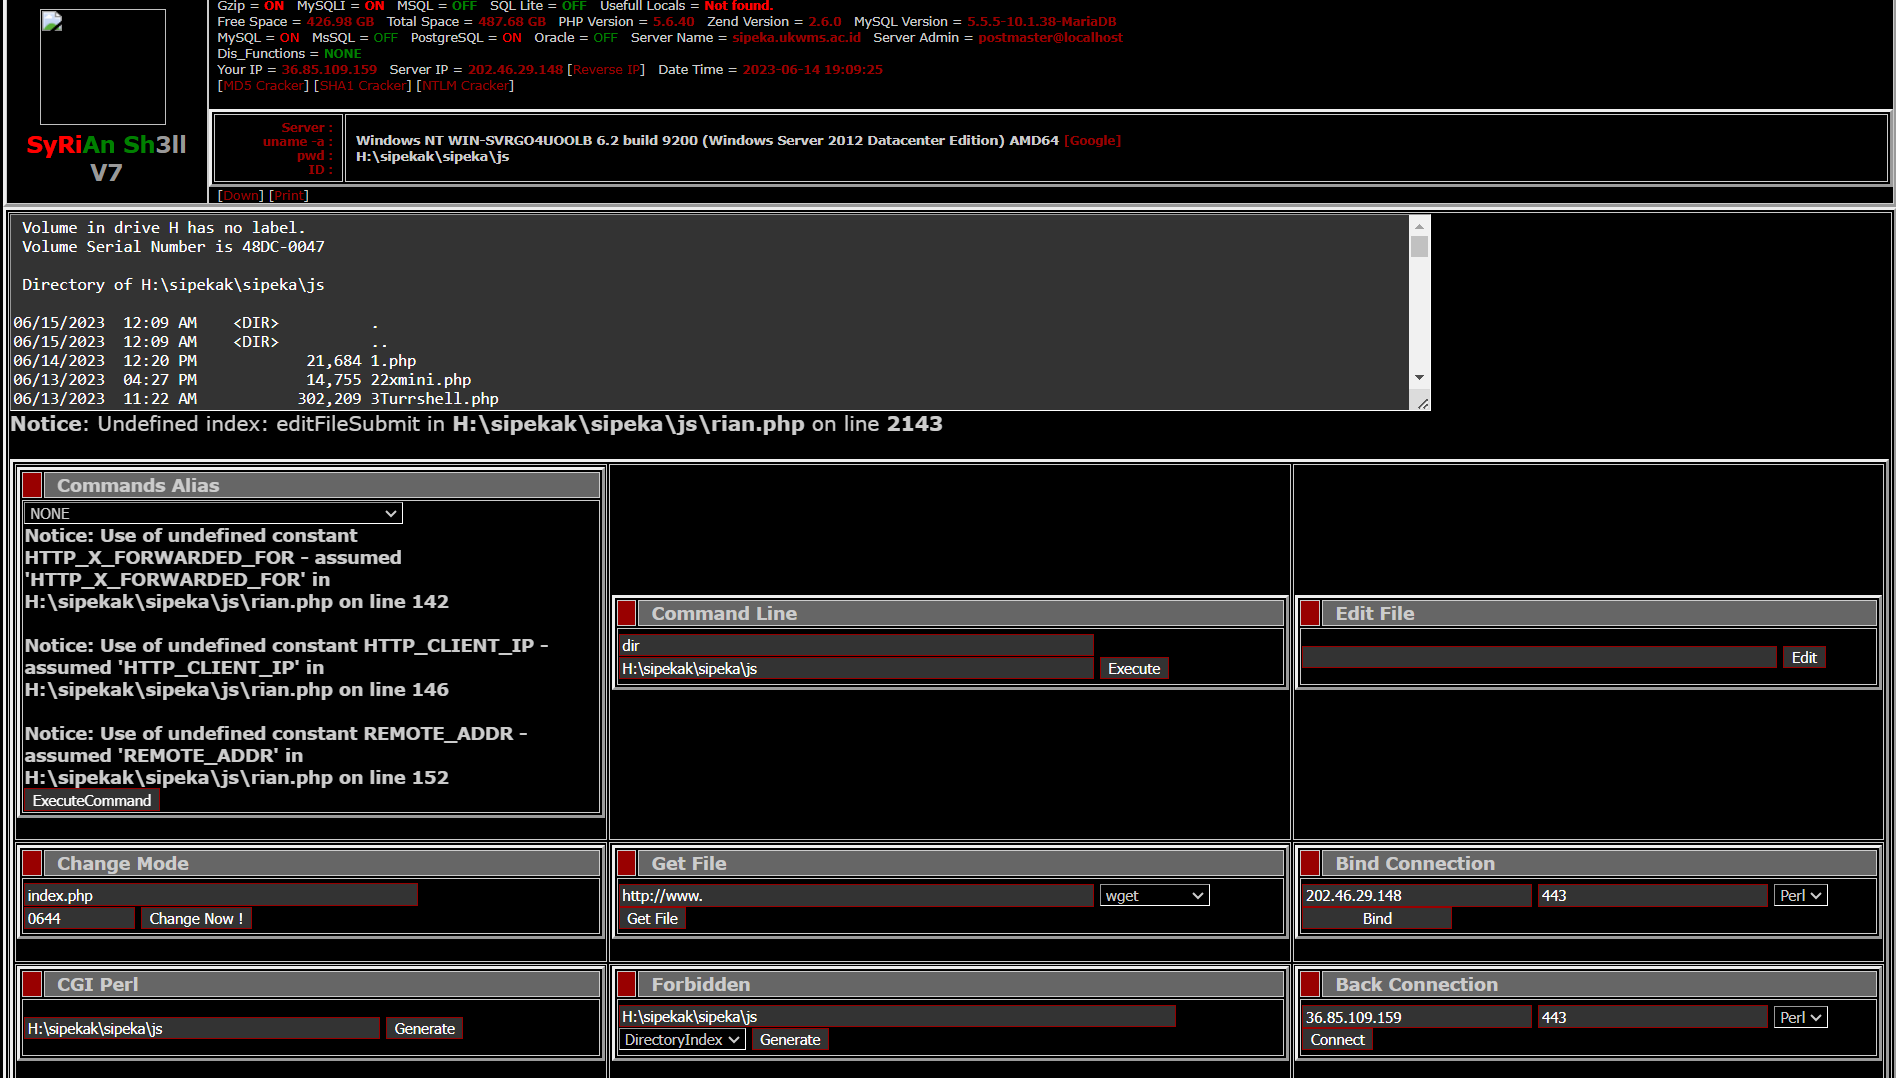Click the Change Now ! button

click(x=196, y=919)
